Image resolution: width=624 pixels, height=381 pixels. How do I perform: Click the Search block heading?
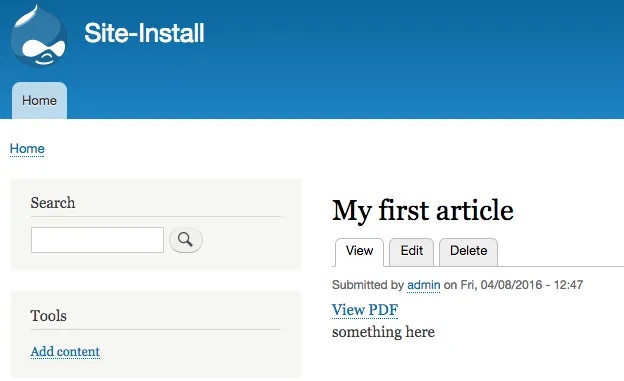[x=53, y=203]
